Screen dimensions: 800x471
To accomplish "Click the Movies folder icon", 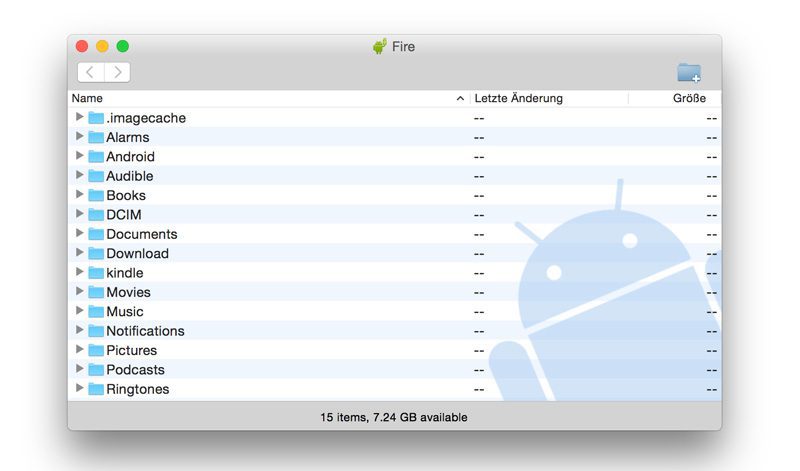I will pos(96,292).
